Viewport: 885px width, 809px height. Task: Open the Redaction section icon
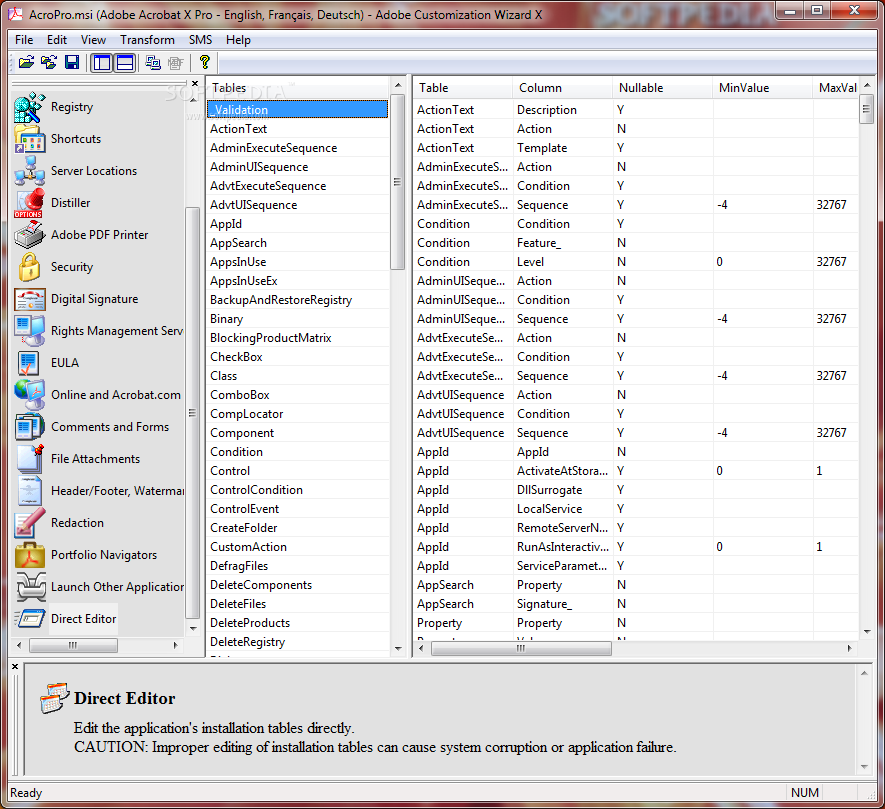point(29,523)
